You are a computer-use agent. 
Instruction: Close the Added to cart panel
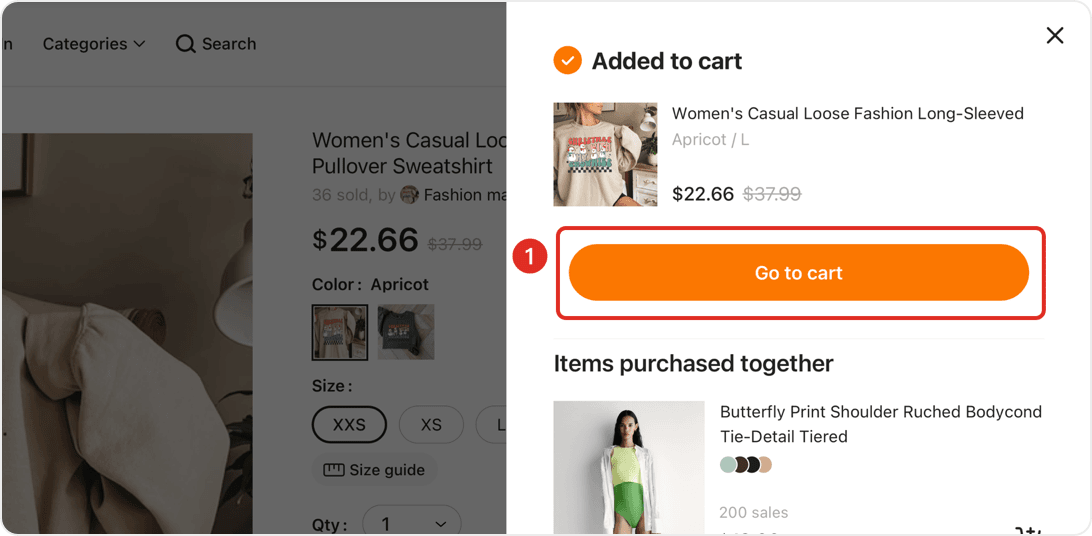click(x=1054, y=36)
